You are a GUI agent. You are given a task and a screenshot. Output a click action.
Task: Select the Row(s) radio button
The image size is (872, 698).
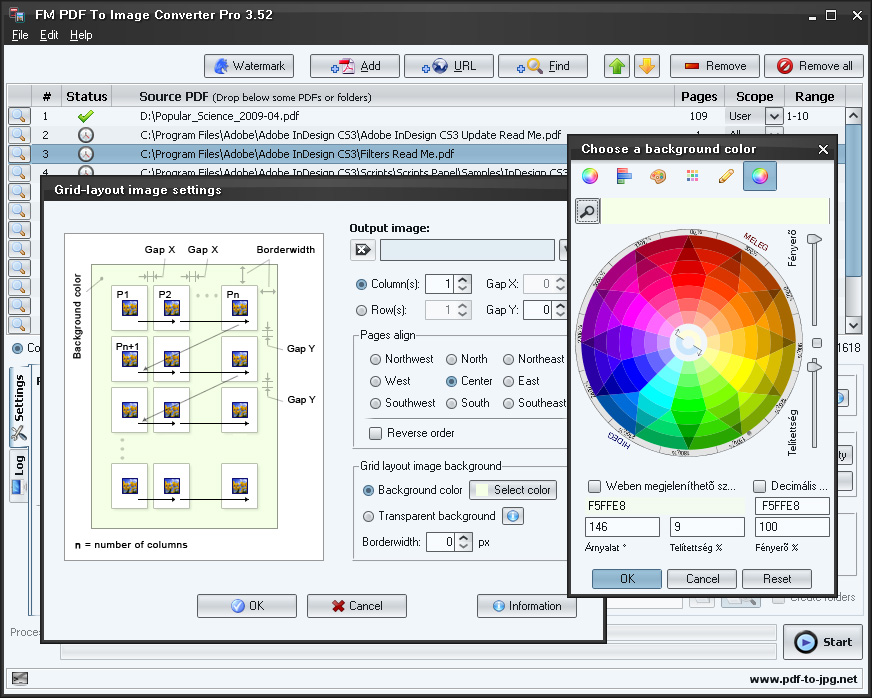click(362, 310)
